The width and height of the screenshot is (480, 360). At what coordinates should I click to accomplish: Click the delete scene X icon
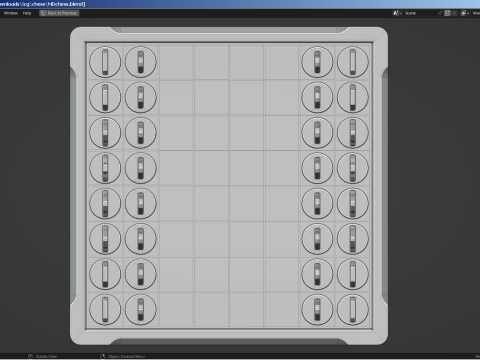pyautogui.click(x=454, y=13)
